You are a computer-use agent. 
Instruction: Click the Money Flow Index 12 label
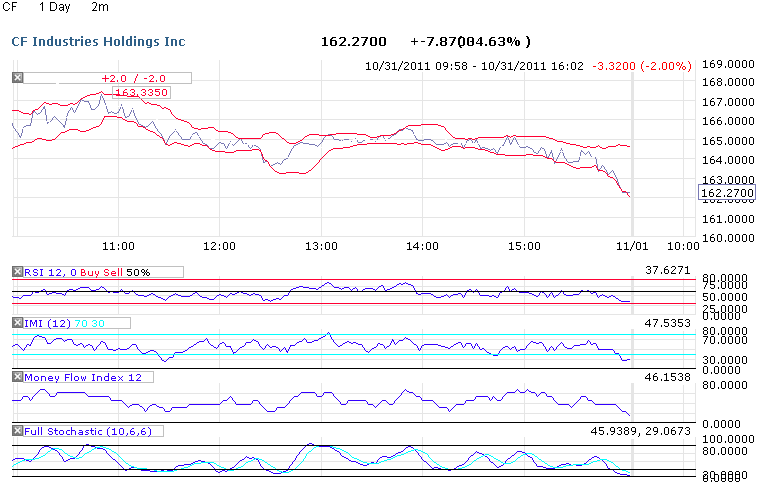tap(83, 377)
